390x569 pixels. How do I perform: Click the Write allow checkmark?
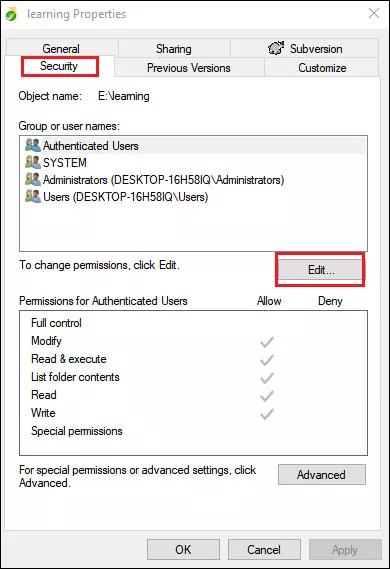[267, 414]
